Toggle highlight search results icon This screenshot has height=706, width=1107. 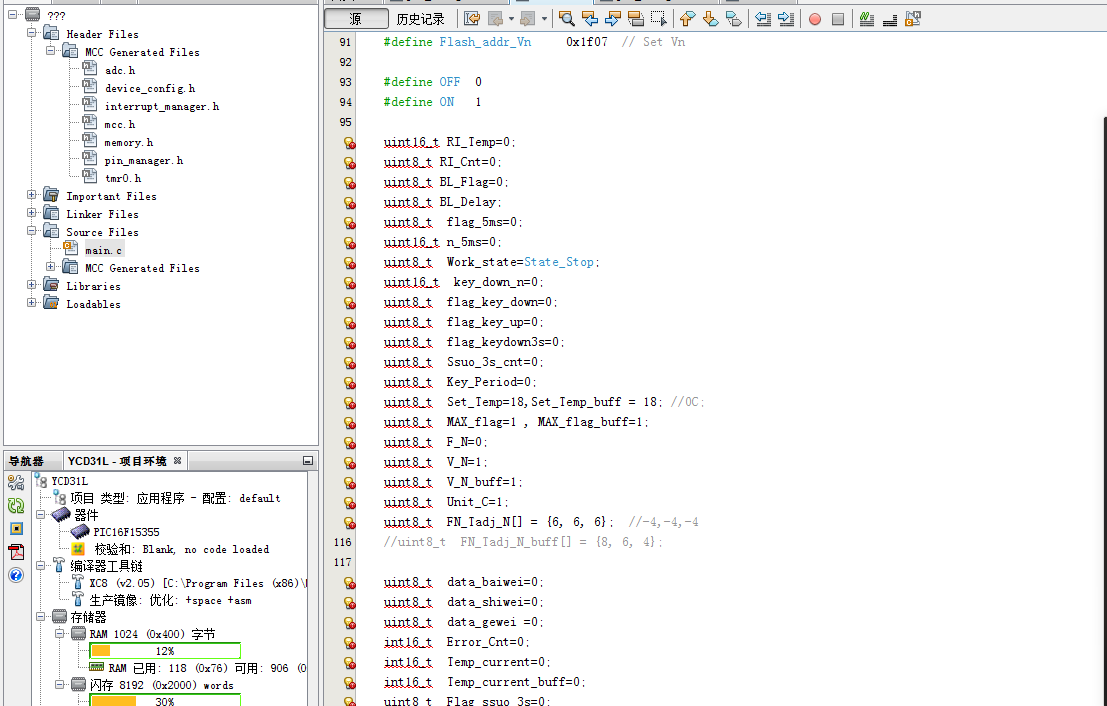pos(636,19)
